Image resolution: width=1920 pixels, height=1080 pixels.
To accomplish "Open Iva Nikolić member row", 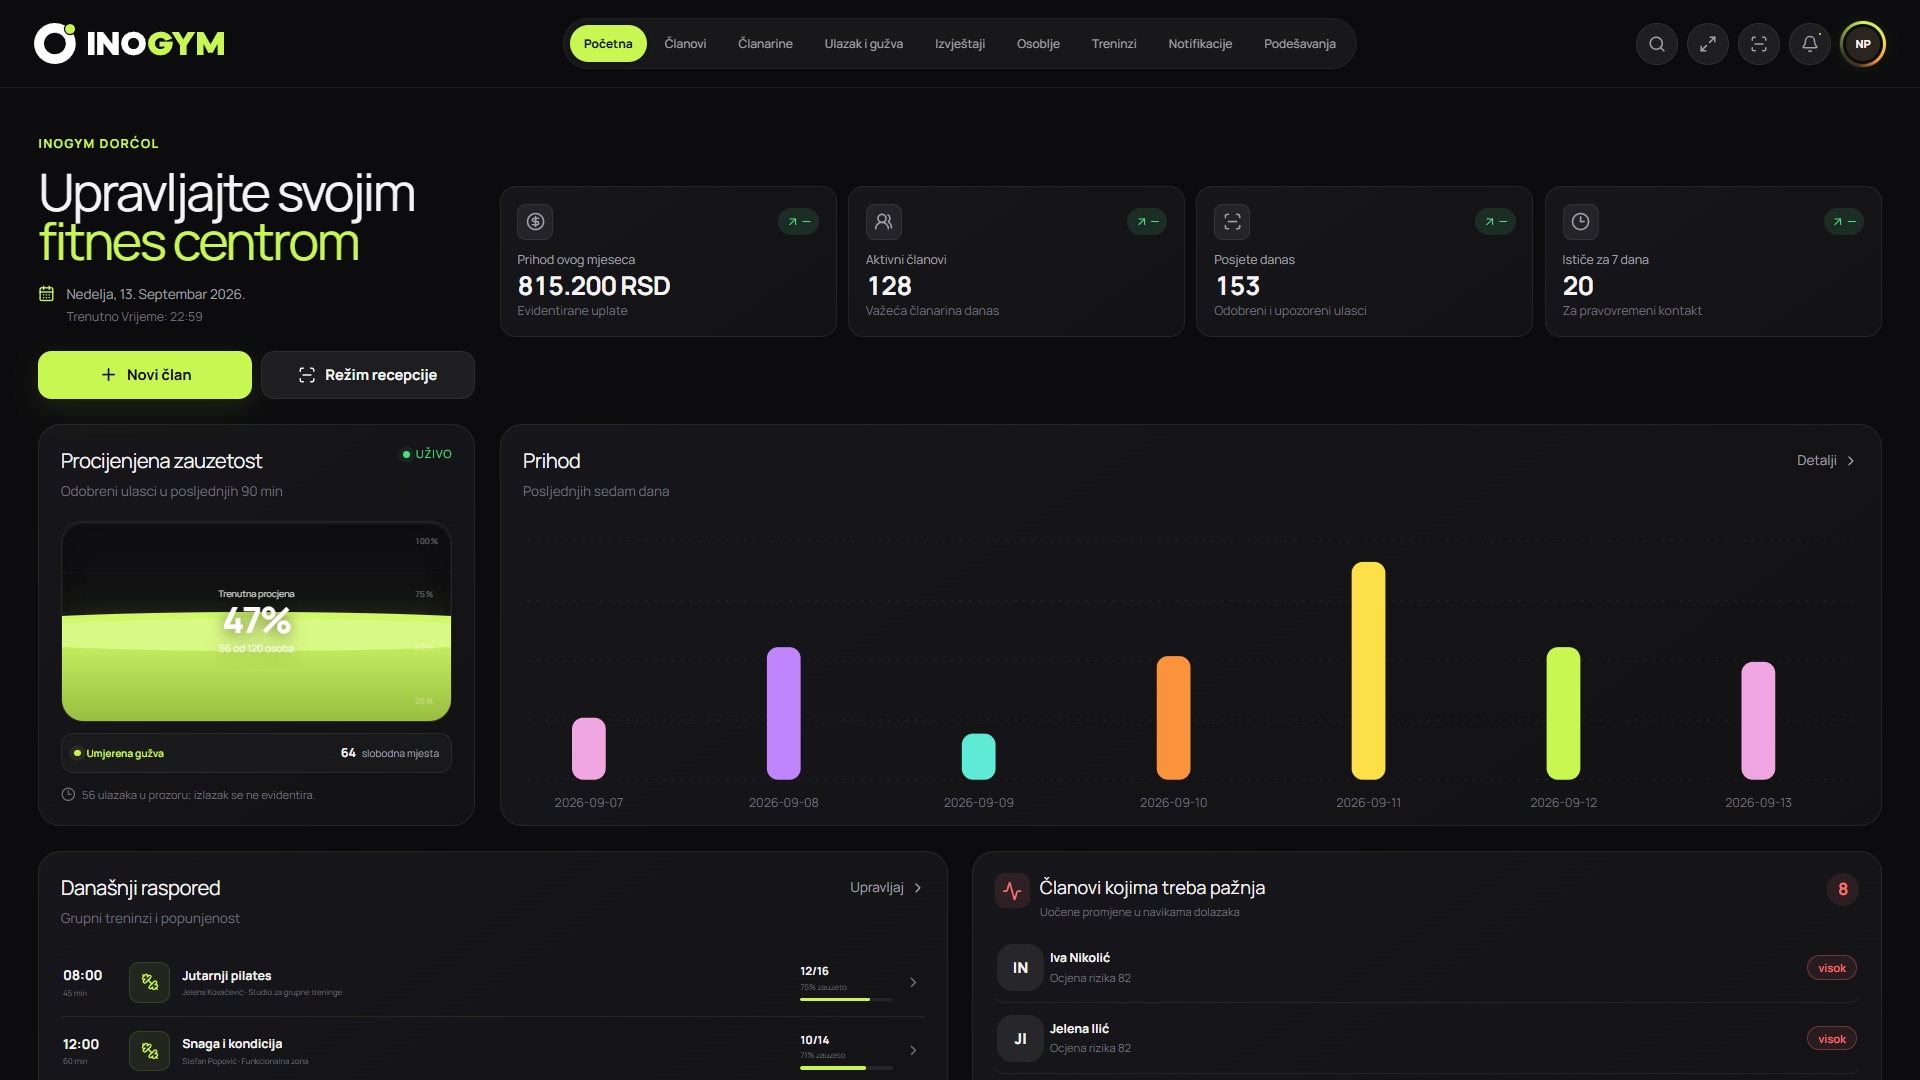I will [1427, 968].
